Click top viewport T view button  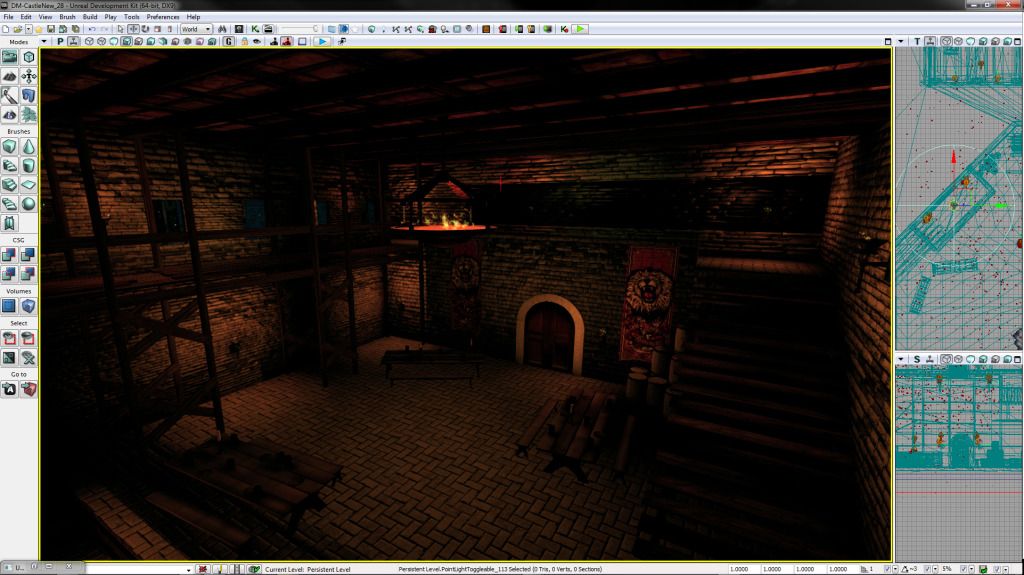(x=917, y=42)
